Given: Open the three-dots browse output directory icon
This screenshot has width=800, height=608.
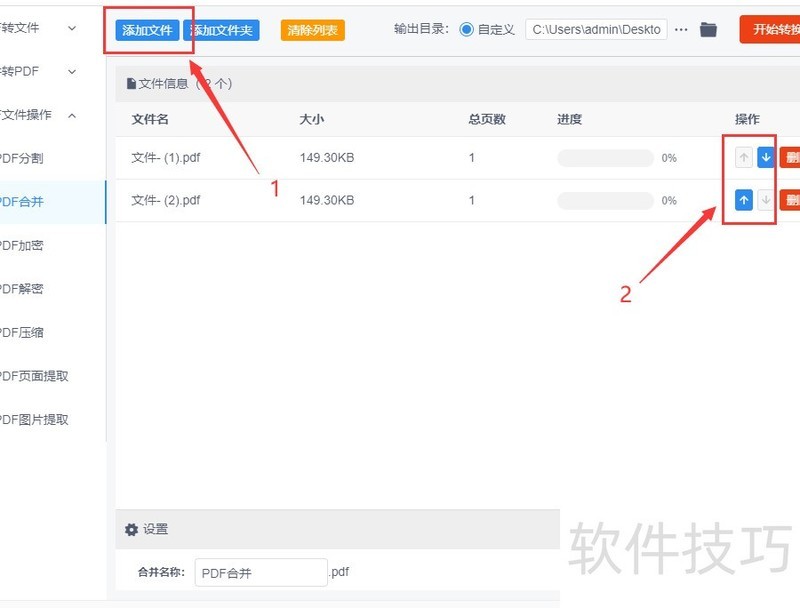Looking at the screenshot, I should (681, 30).
